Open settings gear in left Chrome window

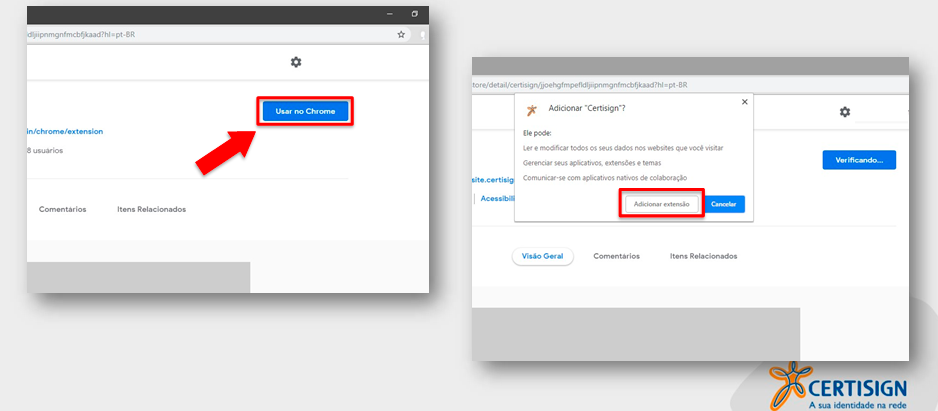pyautogui.click(x=296, y=62)
